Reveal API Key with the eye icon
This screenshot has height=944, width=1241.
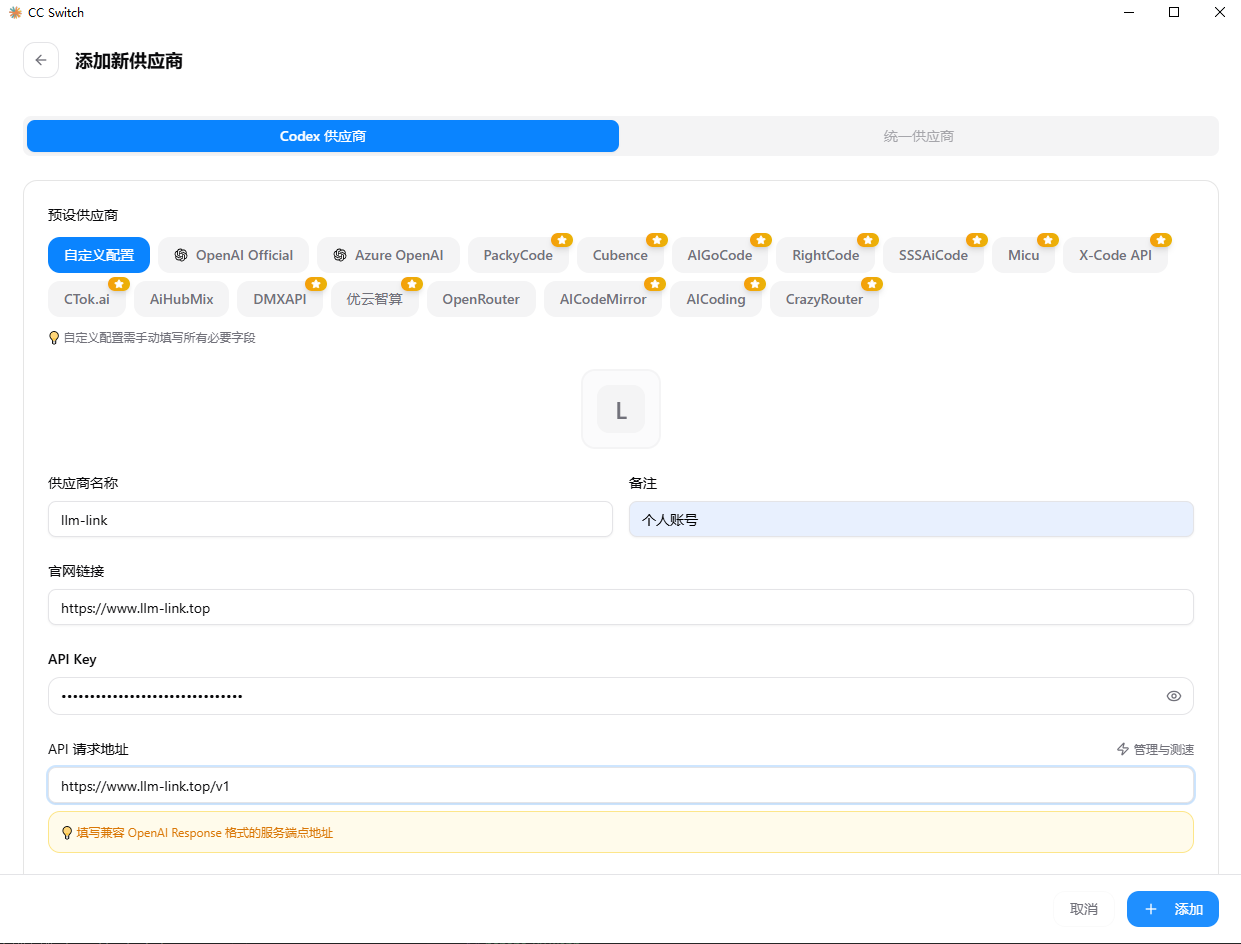click(x=1174, y=696)
